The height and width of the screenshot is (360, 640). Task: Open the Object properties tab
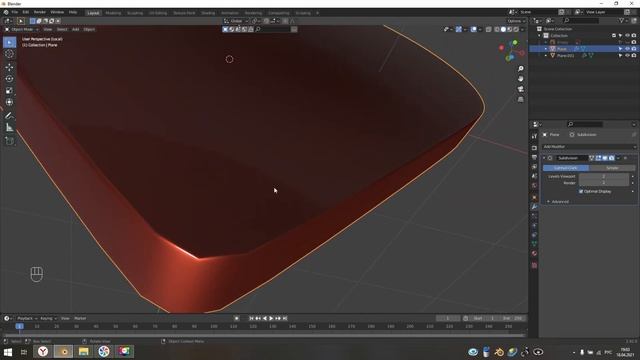(x=534, y=198)
